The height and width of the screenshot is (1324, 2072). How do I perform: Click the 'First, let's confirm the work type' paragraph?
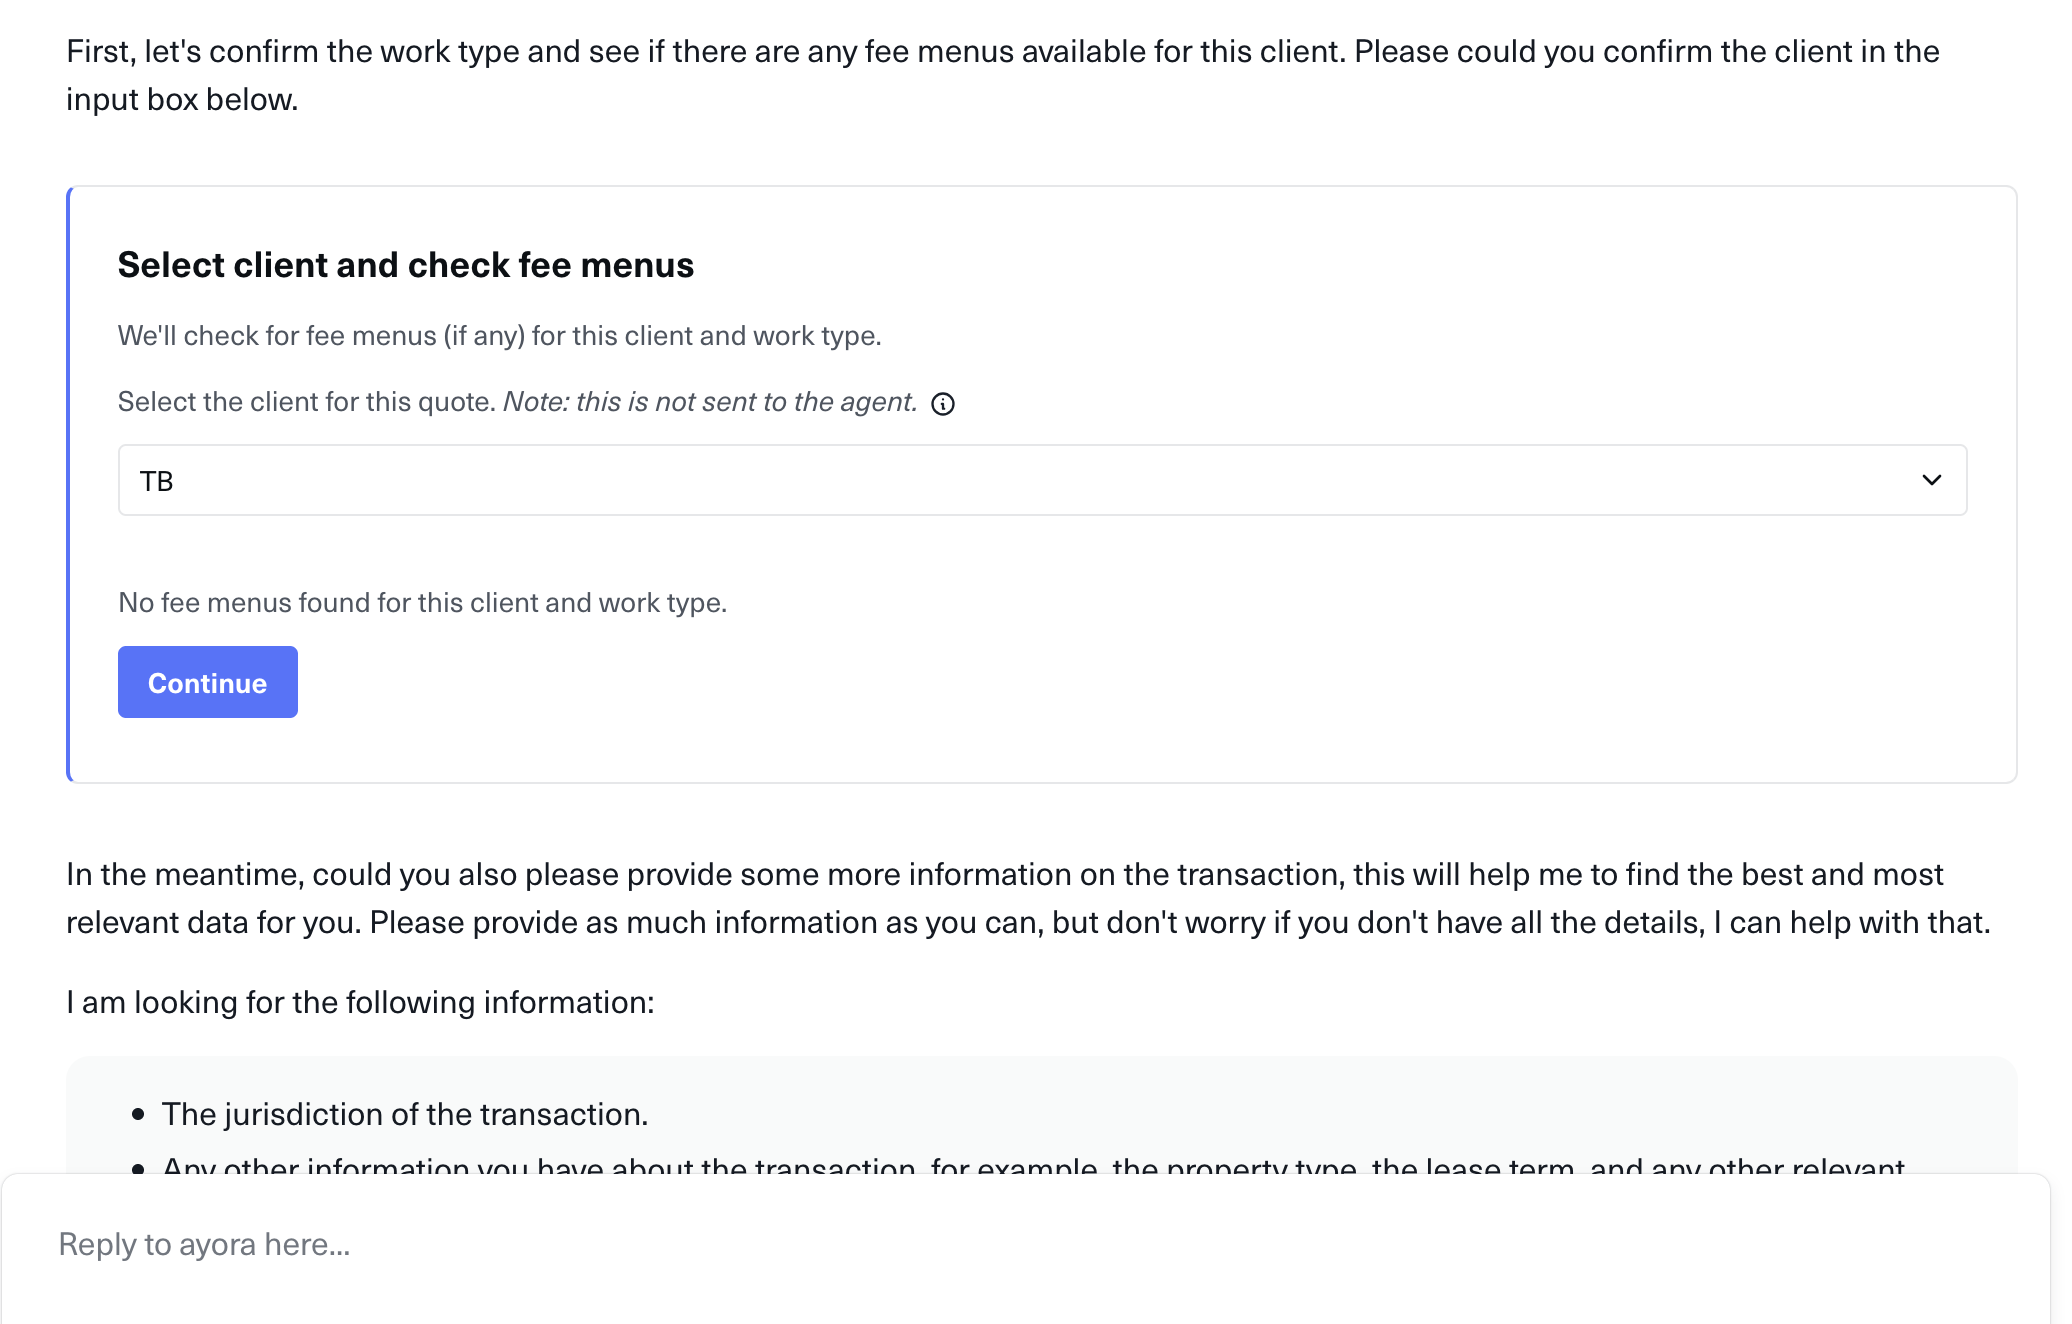coord(1002,52)
